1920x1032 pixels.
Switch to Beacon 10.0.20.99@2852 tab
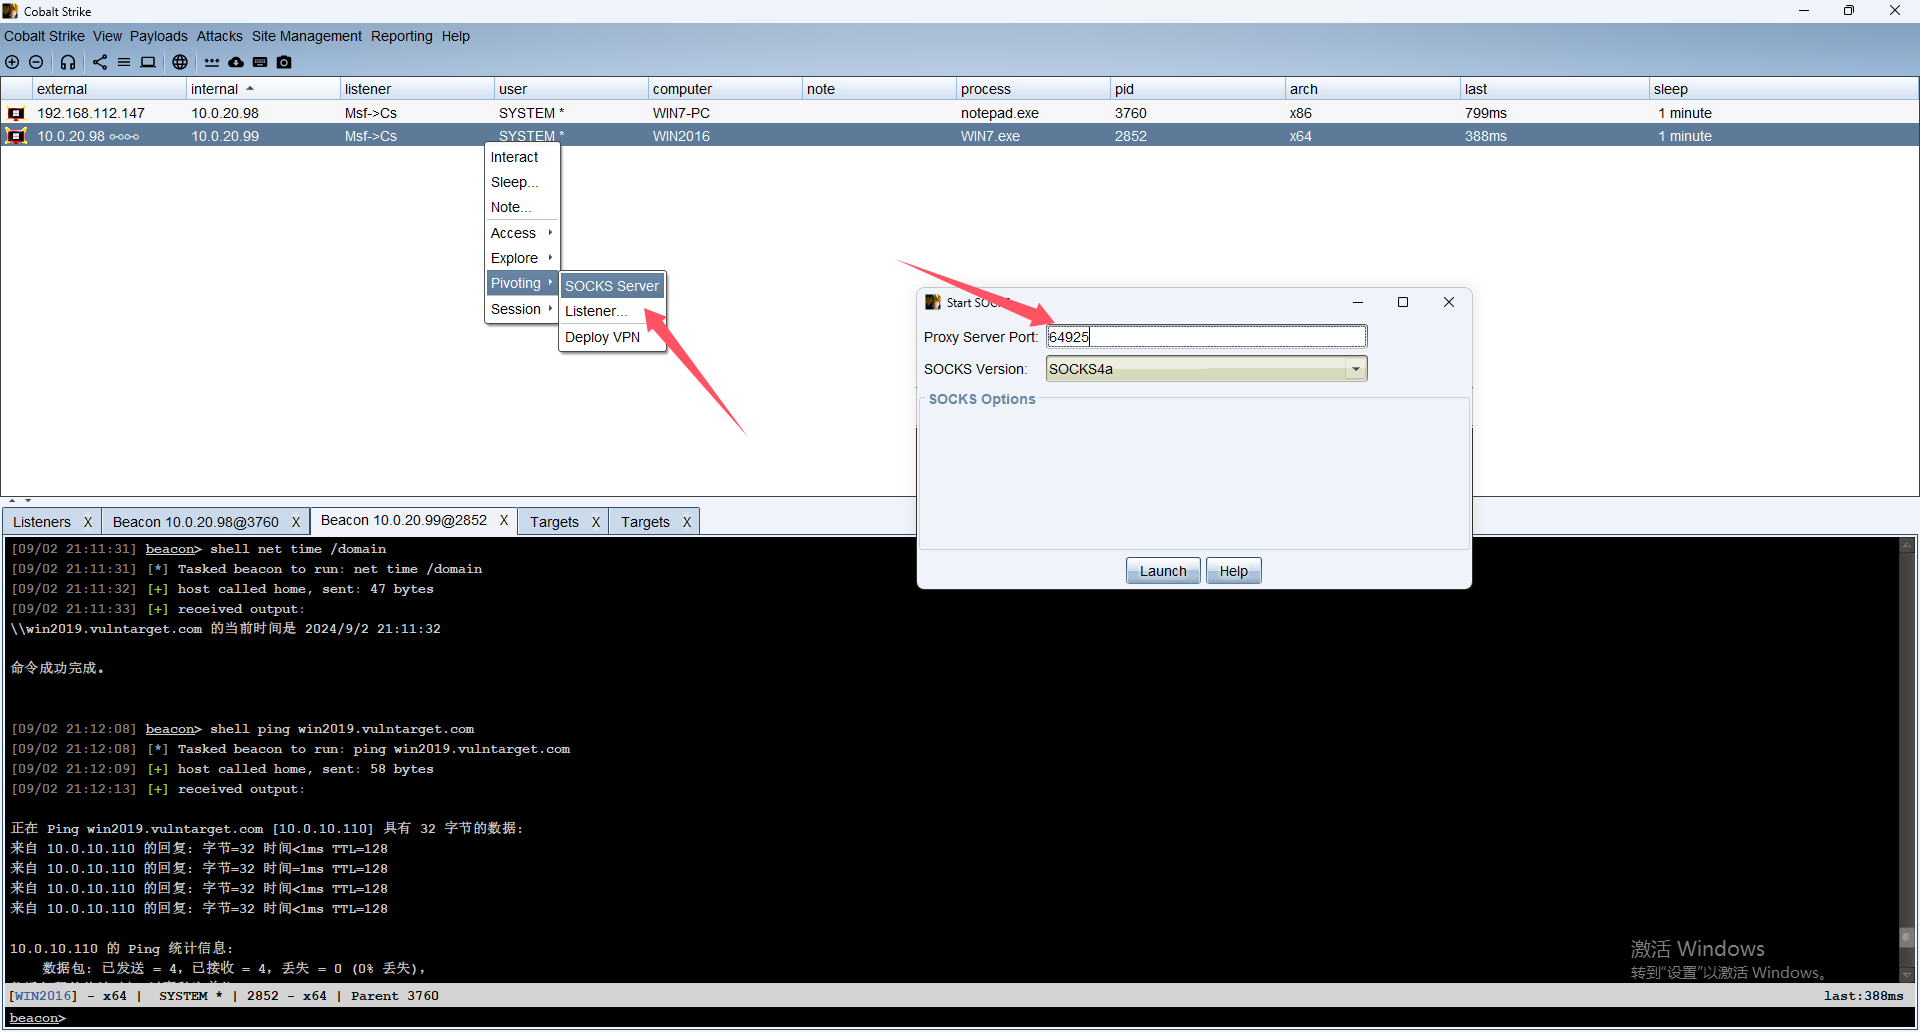[403, 520]
